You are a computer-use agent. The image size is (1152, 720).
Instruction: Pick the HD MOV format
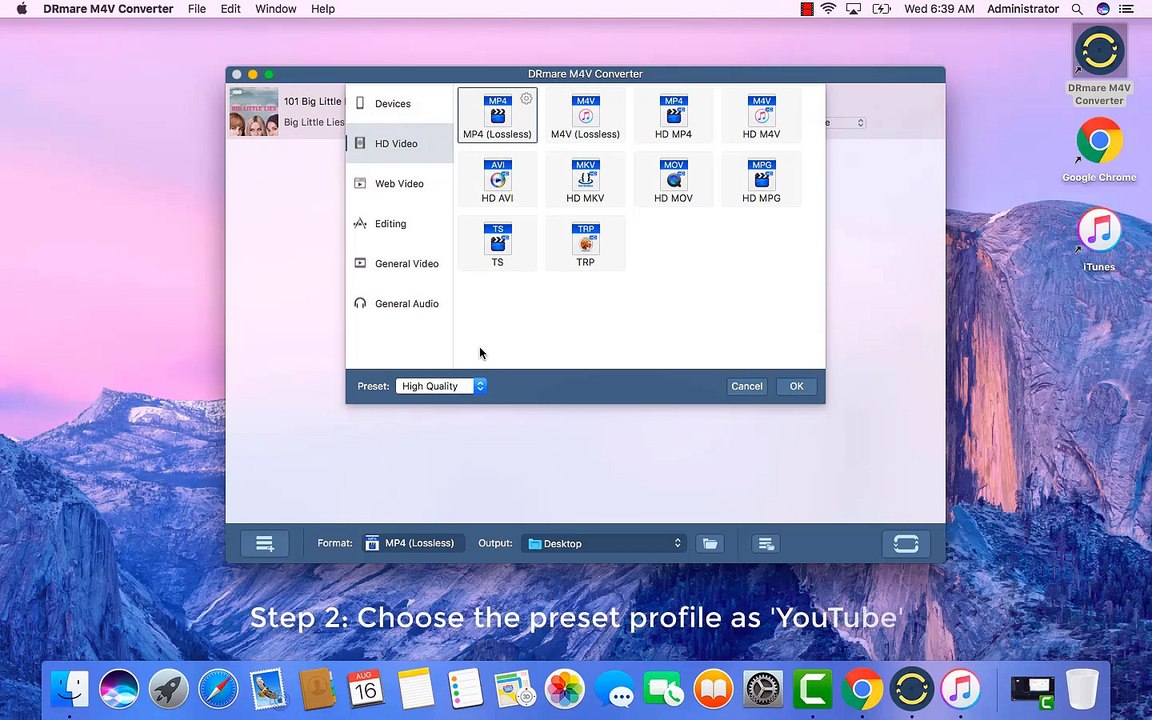(673, 179)
